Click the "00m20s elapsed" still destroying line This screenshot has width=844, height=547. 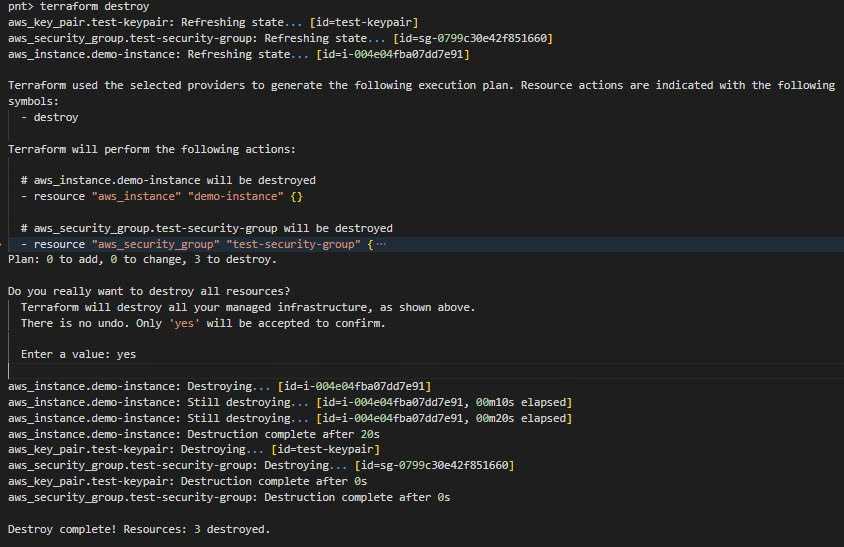pos(290,418)
